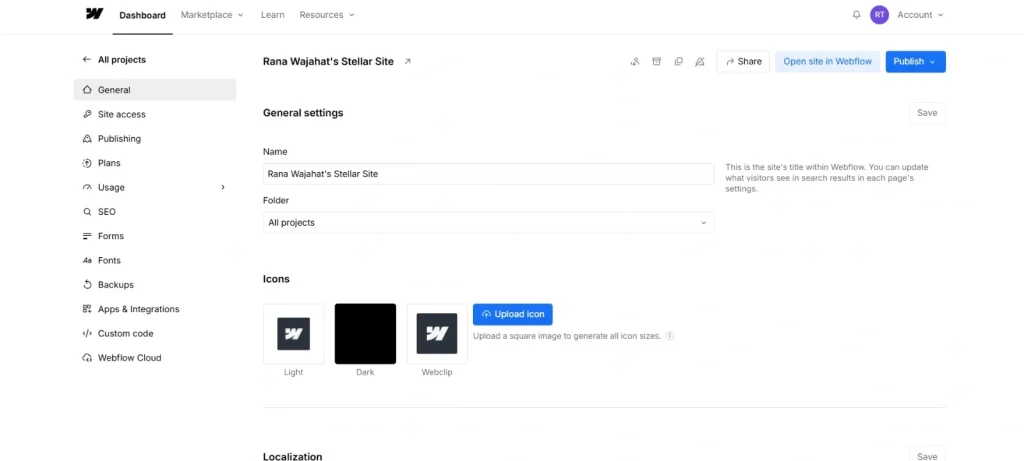Go to the Dashboard tab
Viewport: 1024px width, 461px height.
tap(142, 15)
